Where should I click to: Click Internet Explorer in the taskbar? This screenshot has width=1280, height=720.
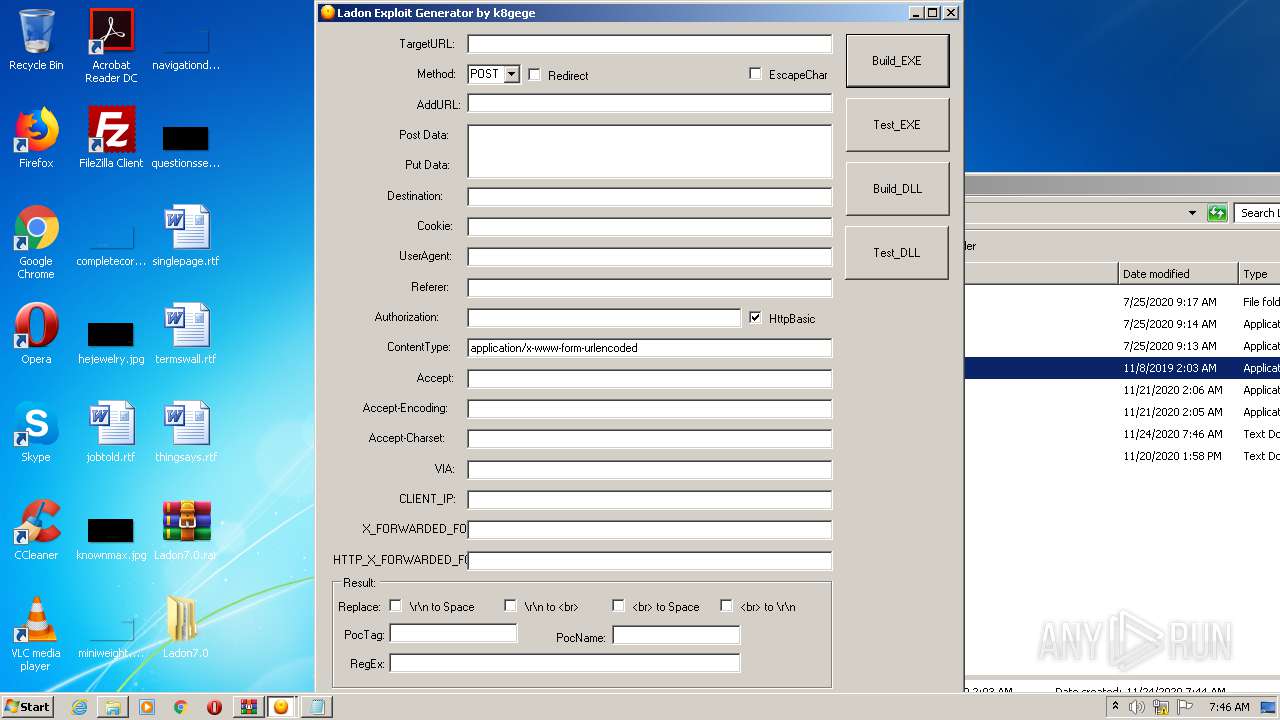pos(79,707)
